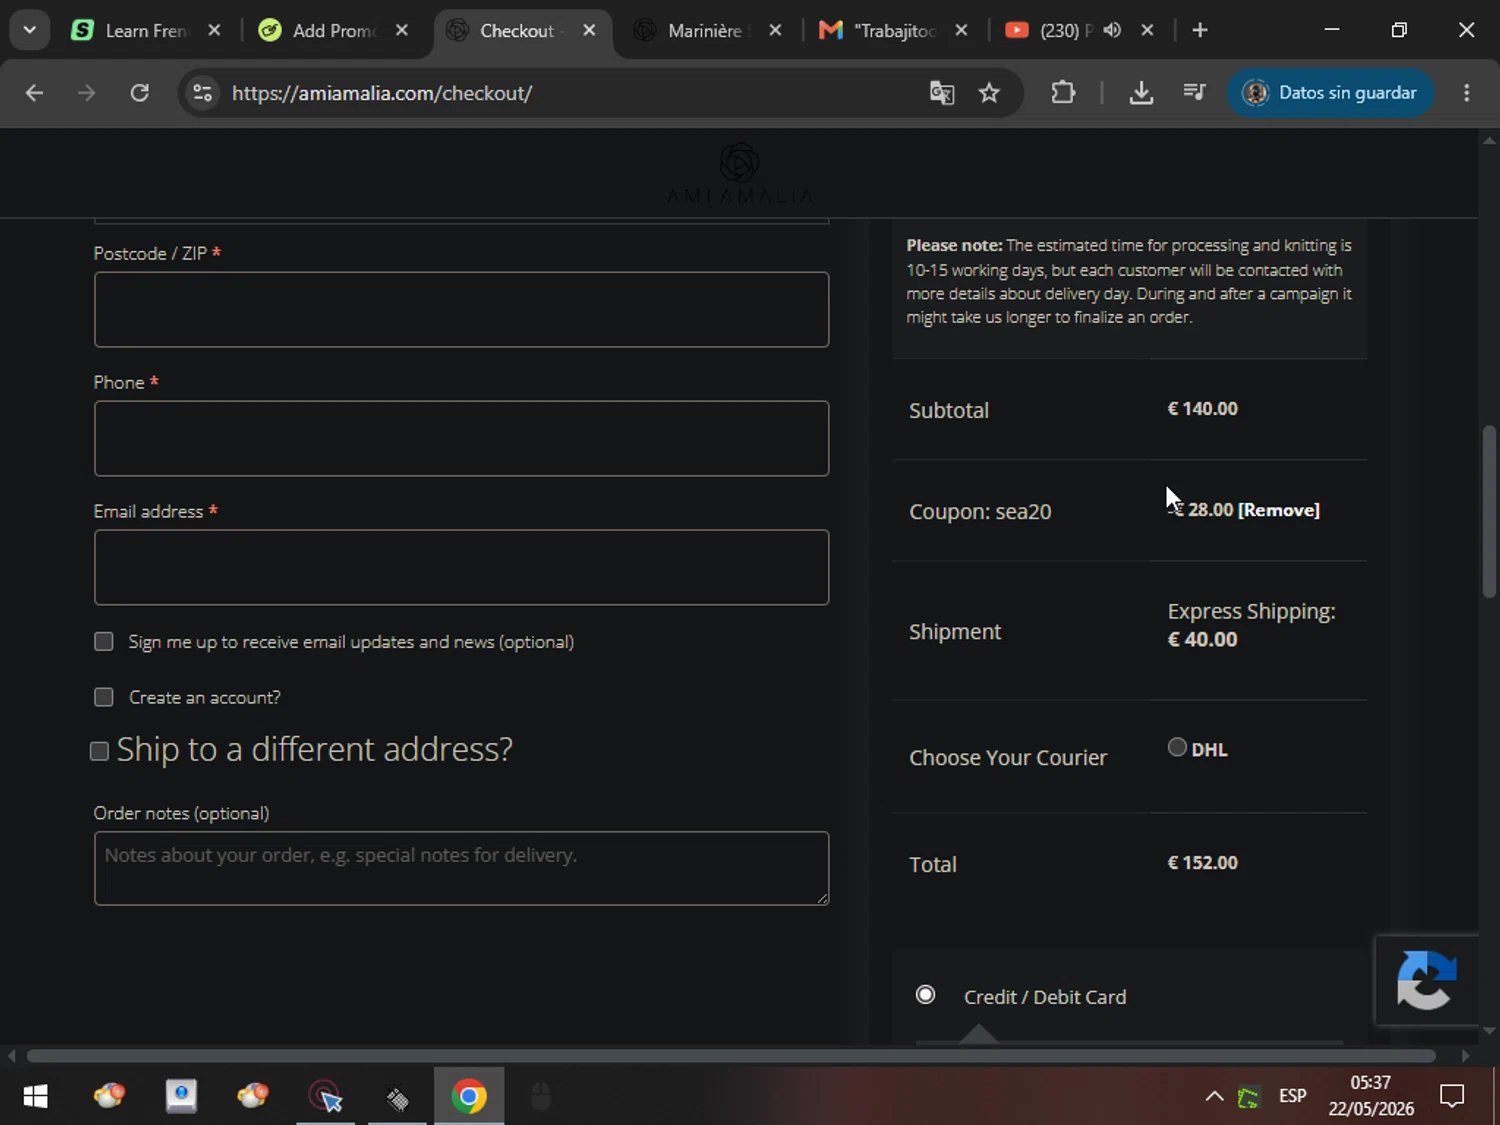The height and width of the screenshot is (1125, 1500).
Task: Open the Datos sin guardar profile button
Action: point(1330,93)
